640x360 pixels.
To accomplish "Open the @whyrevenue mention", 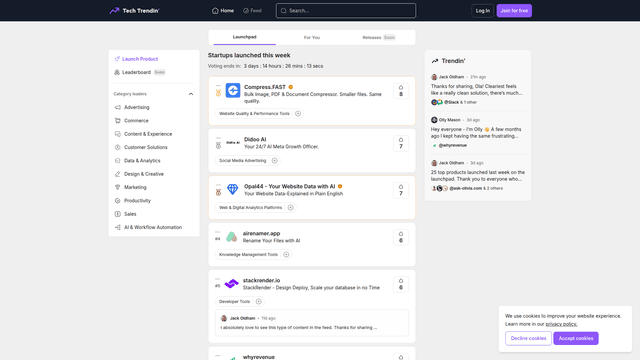I will pyautogui.click(x=452, y=145).
